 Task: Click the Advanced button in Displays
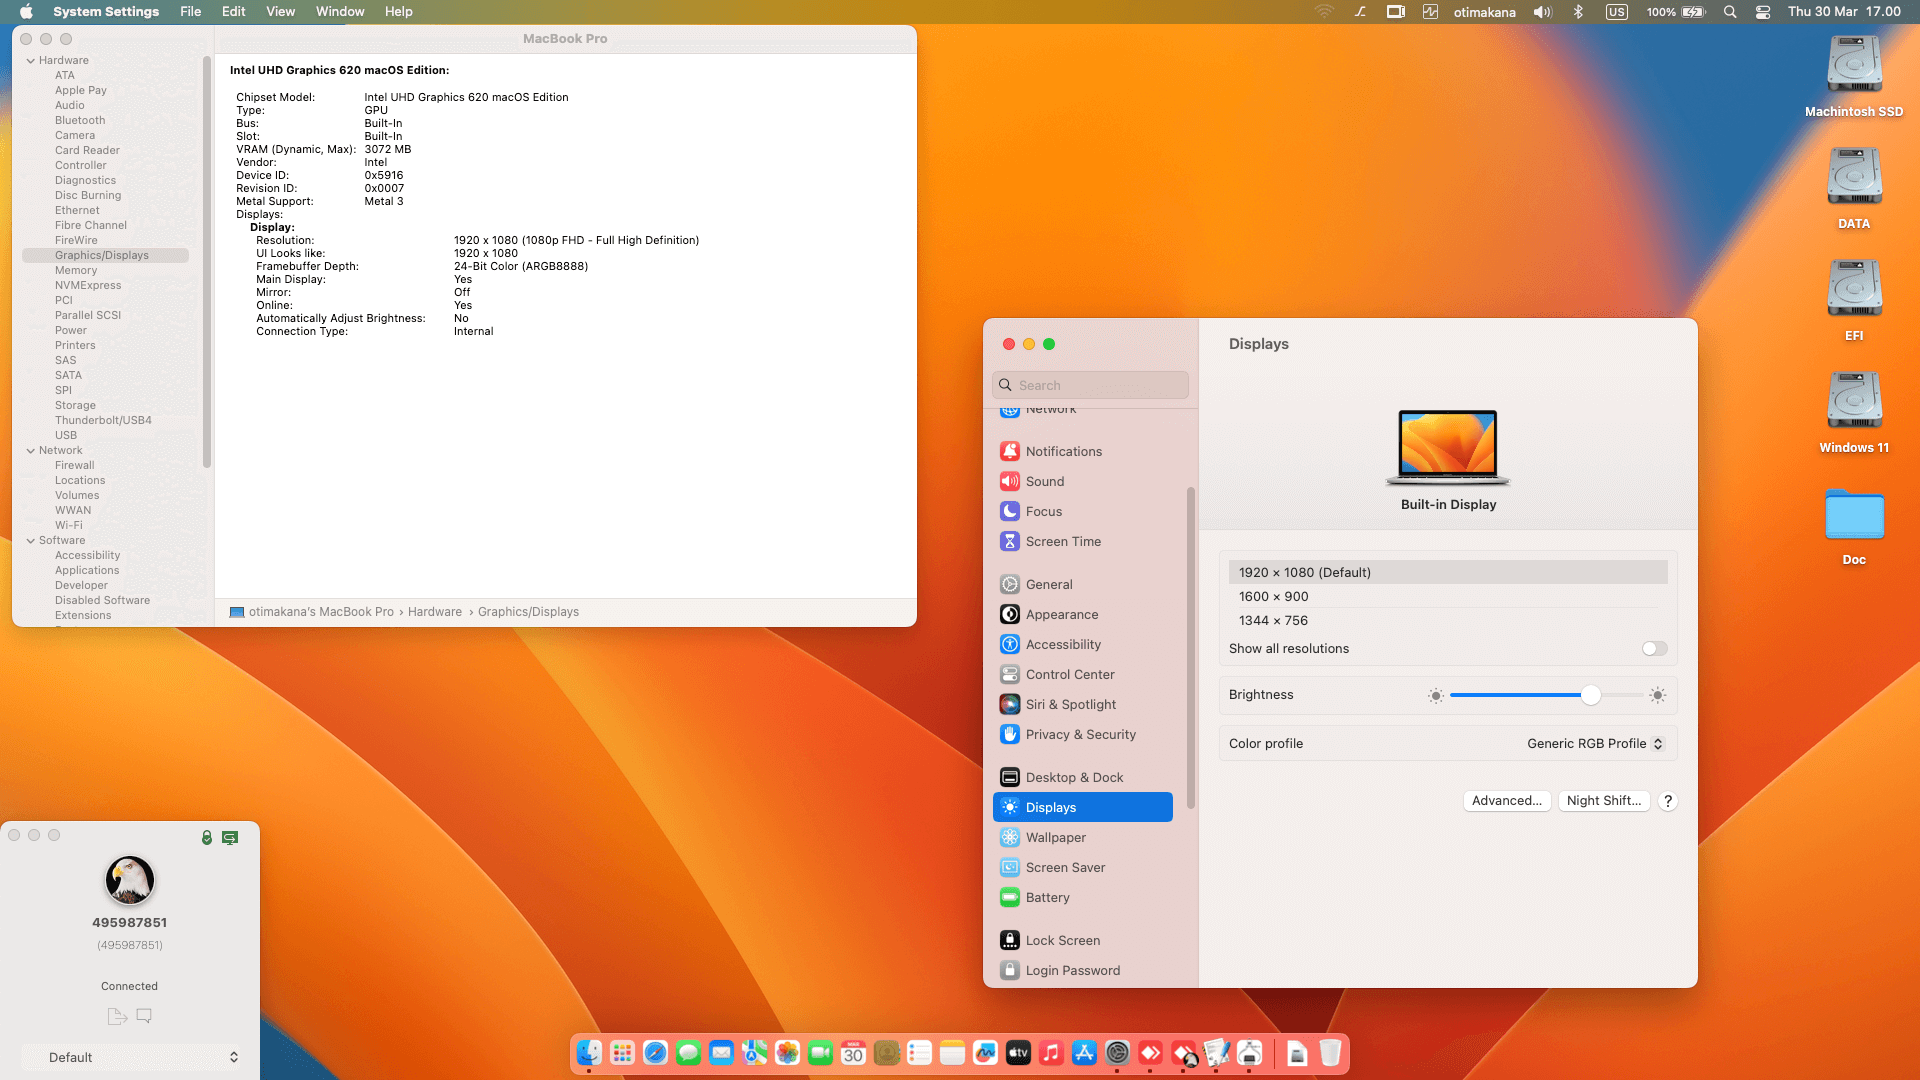(x=1507, y=800)
